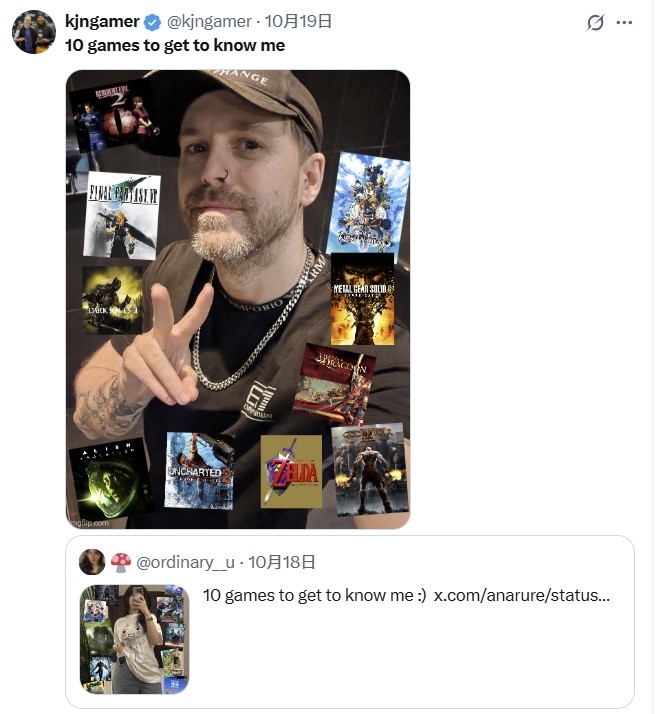Click the 10月18日 quoted tweet date
The height and width of the screenshot is (714, 662).
[x=281, y=562]
